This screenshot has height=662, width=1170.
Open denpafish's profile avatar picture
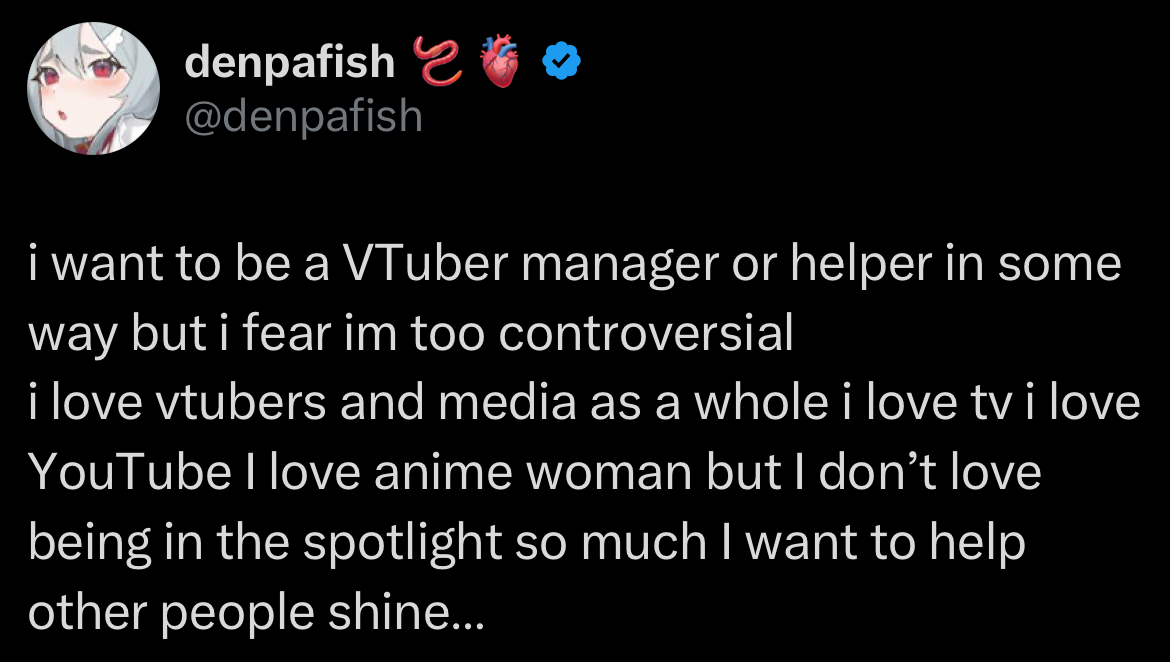click(x=93, y=88)
